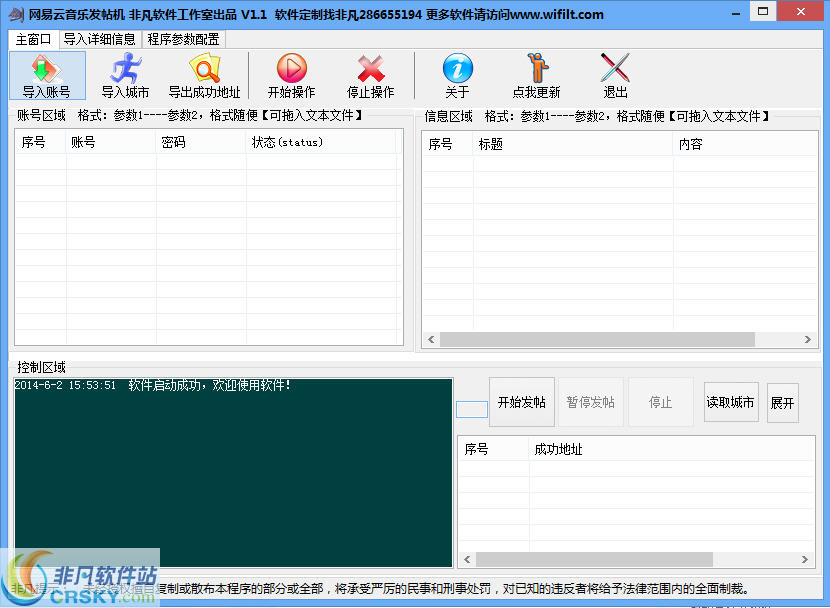The height and width of the screenshot is (608, 830).
Task: Click the 展开 expand button
Action: [x=782, y=403]
